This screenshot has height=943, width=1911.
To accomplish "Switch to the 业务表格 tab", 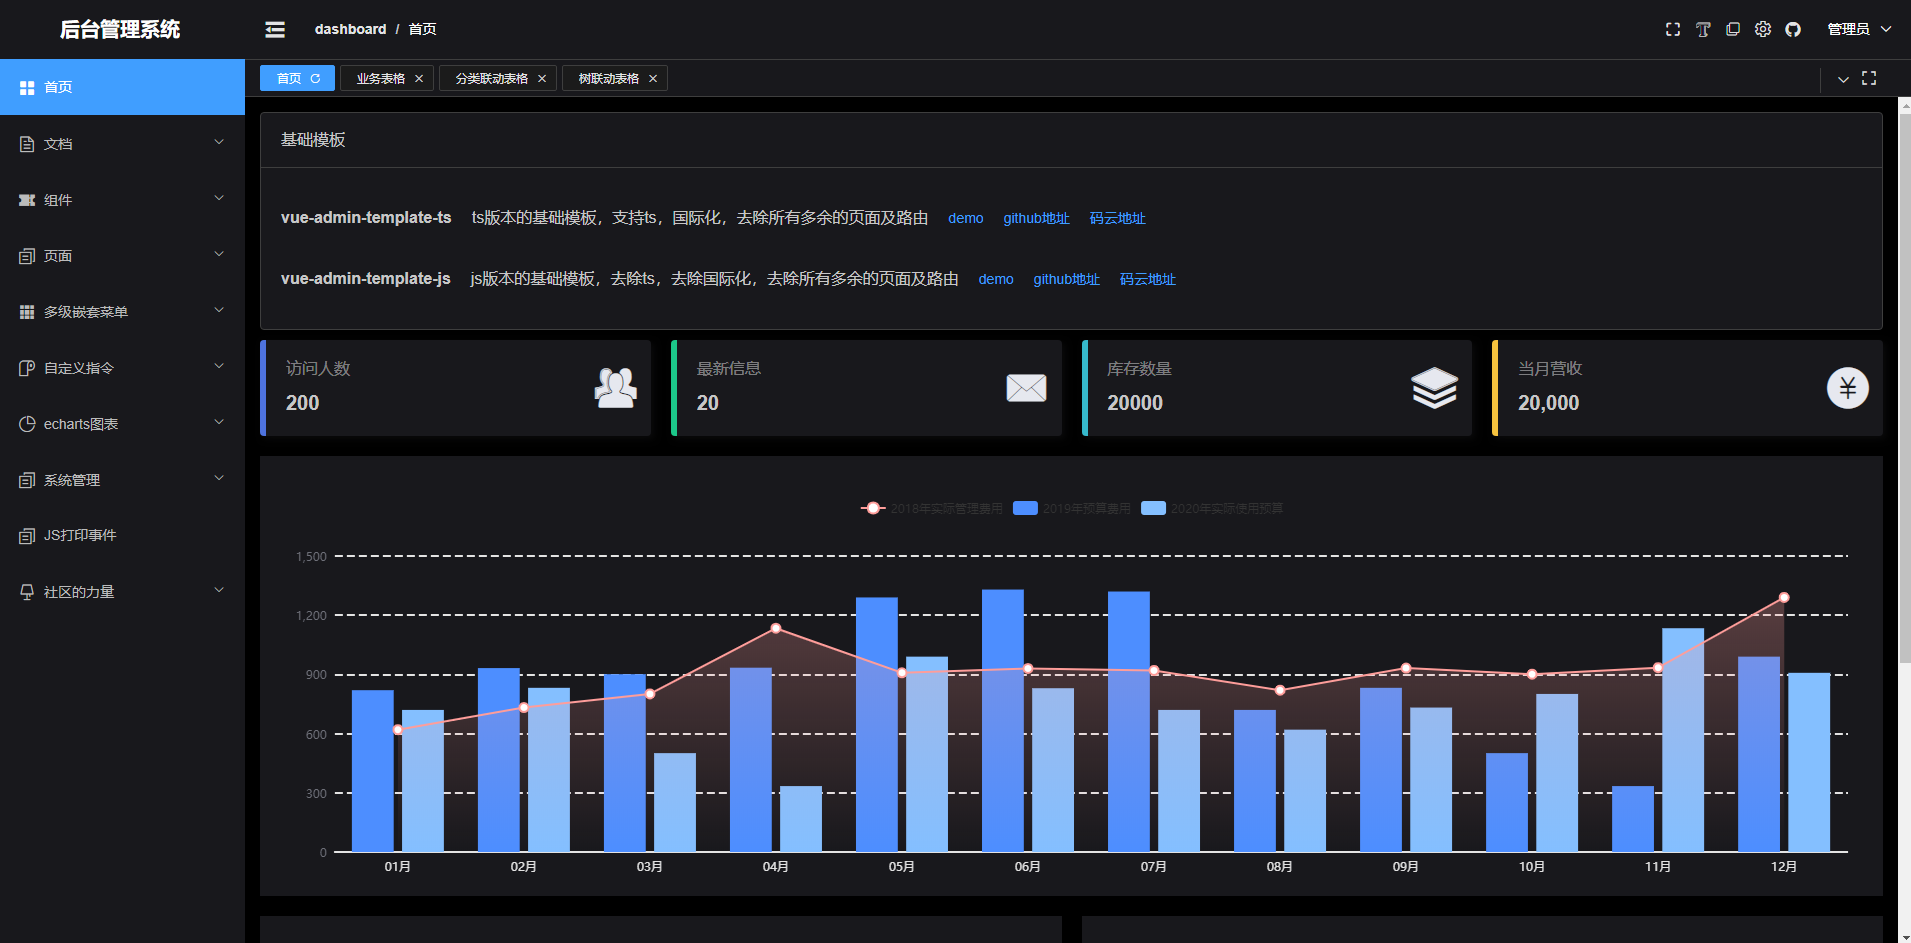I will click(378, 77).
